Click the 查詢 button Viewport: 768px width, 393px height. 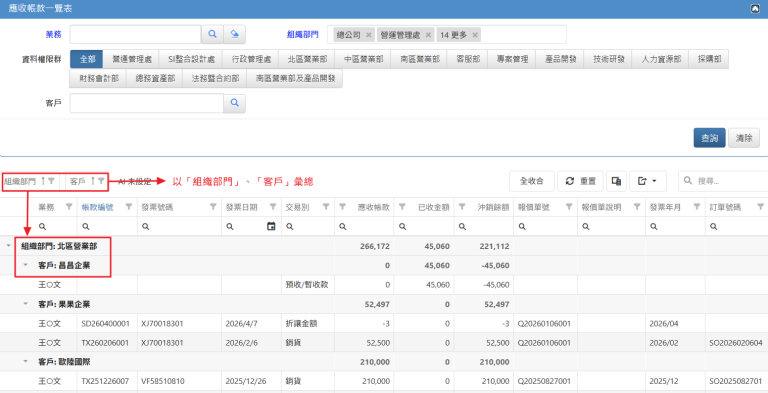[x=710, y=138]
